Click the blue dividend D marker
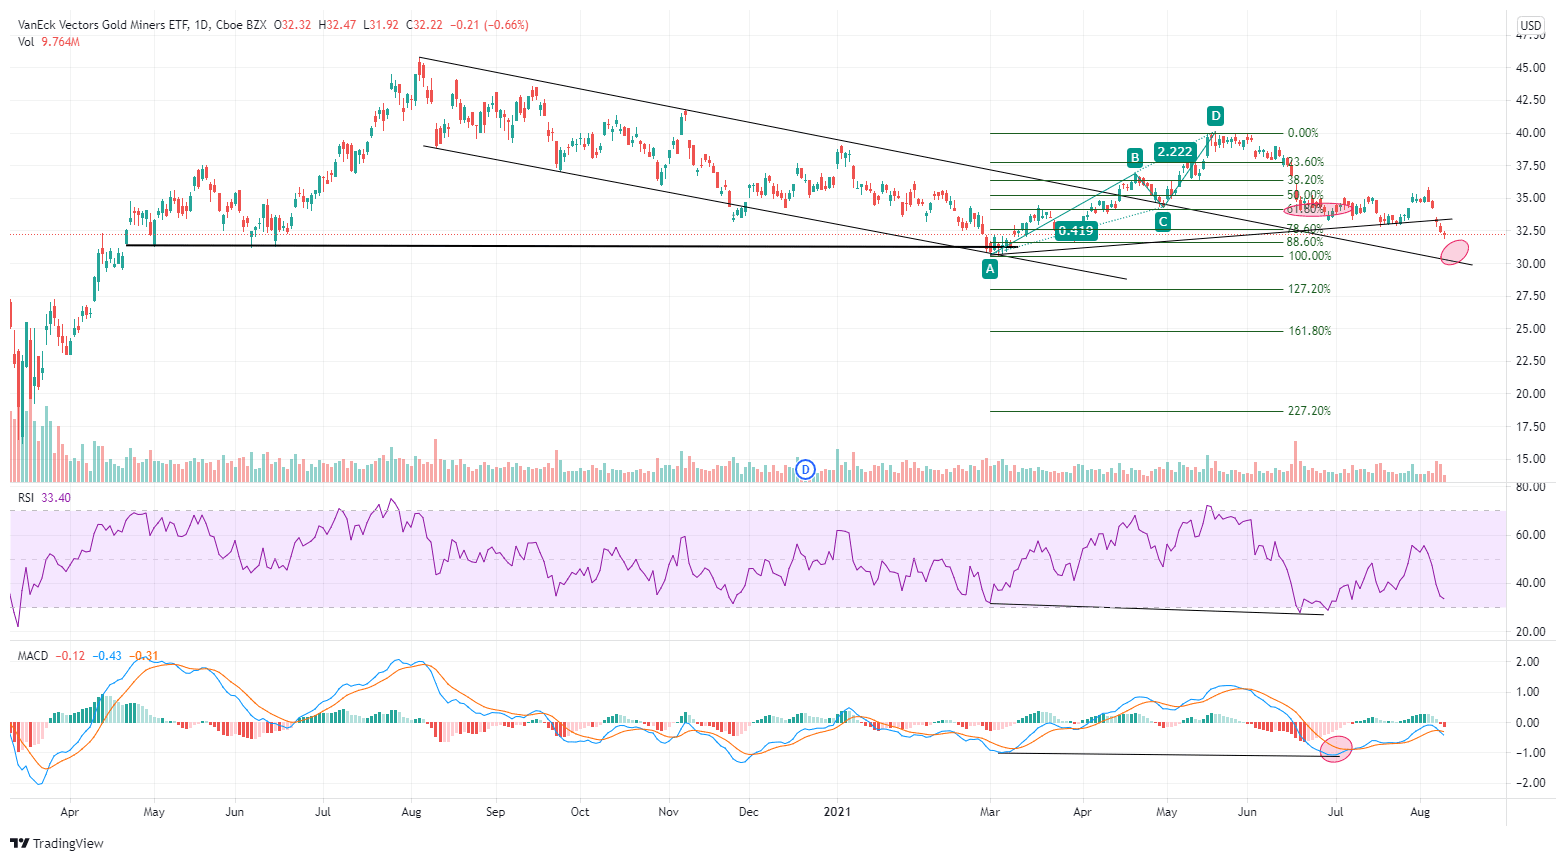 (x=806, y=469)
